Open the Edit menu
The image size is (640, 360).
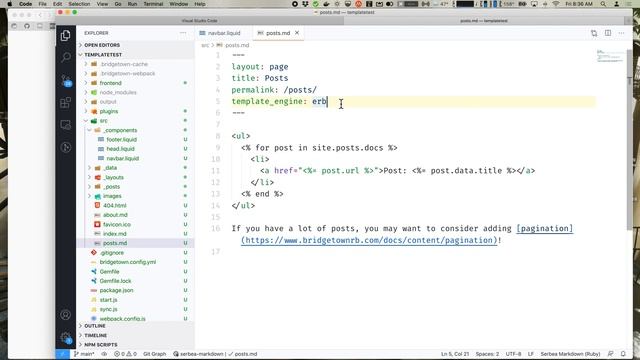[x=58, y=4]
